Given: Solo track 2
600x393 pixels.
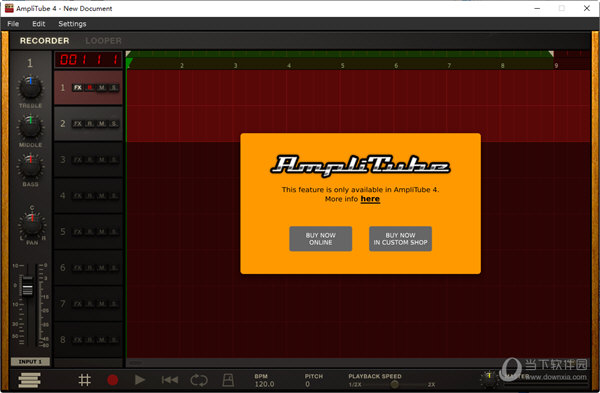Looking at the screenshot, I should [114, 124].
